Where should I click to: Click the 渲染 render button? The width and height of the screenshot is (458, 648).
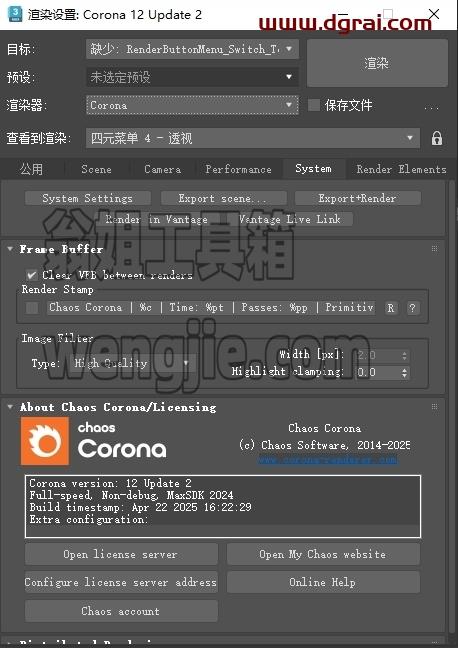click(377, 63)
